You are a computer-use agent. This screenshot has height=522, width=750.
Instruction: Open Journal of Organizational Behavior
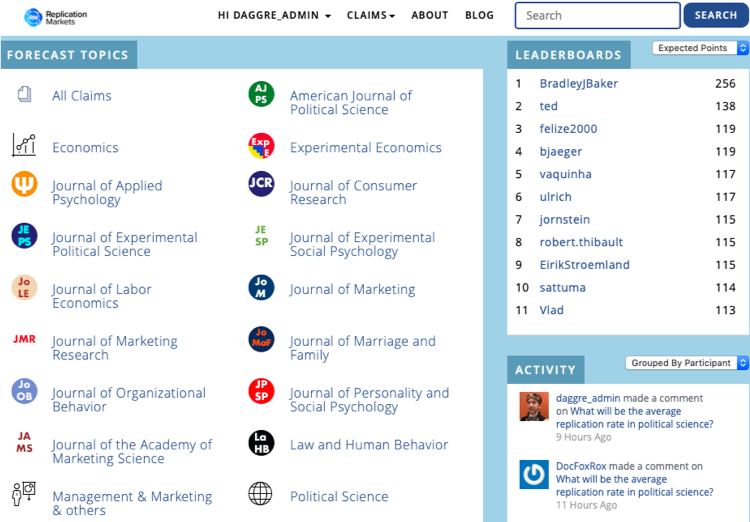(x=129, y=400)
